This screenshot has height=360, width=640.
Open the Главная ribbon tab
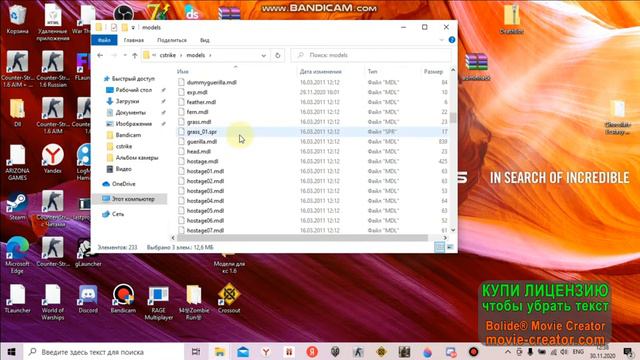[x=134, y=40]
